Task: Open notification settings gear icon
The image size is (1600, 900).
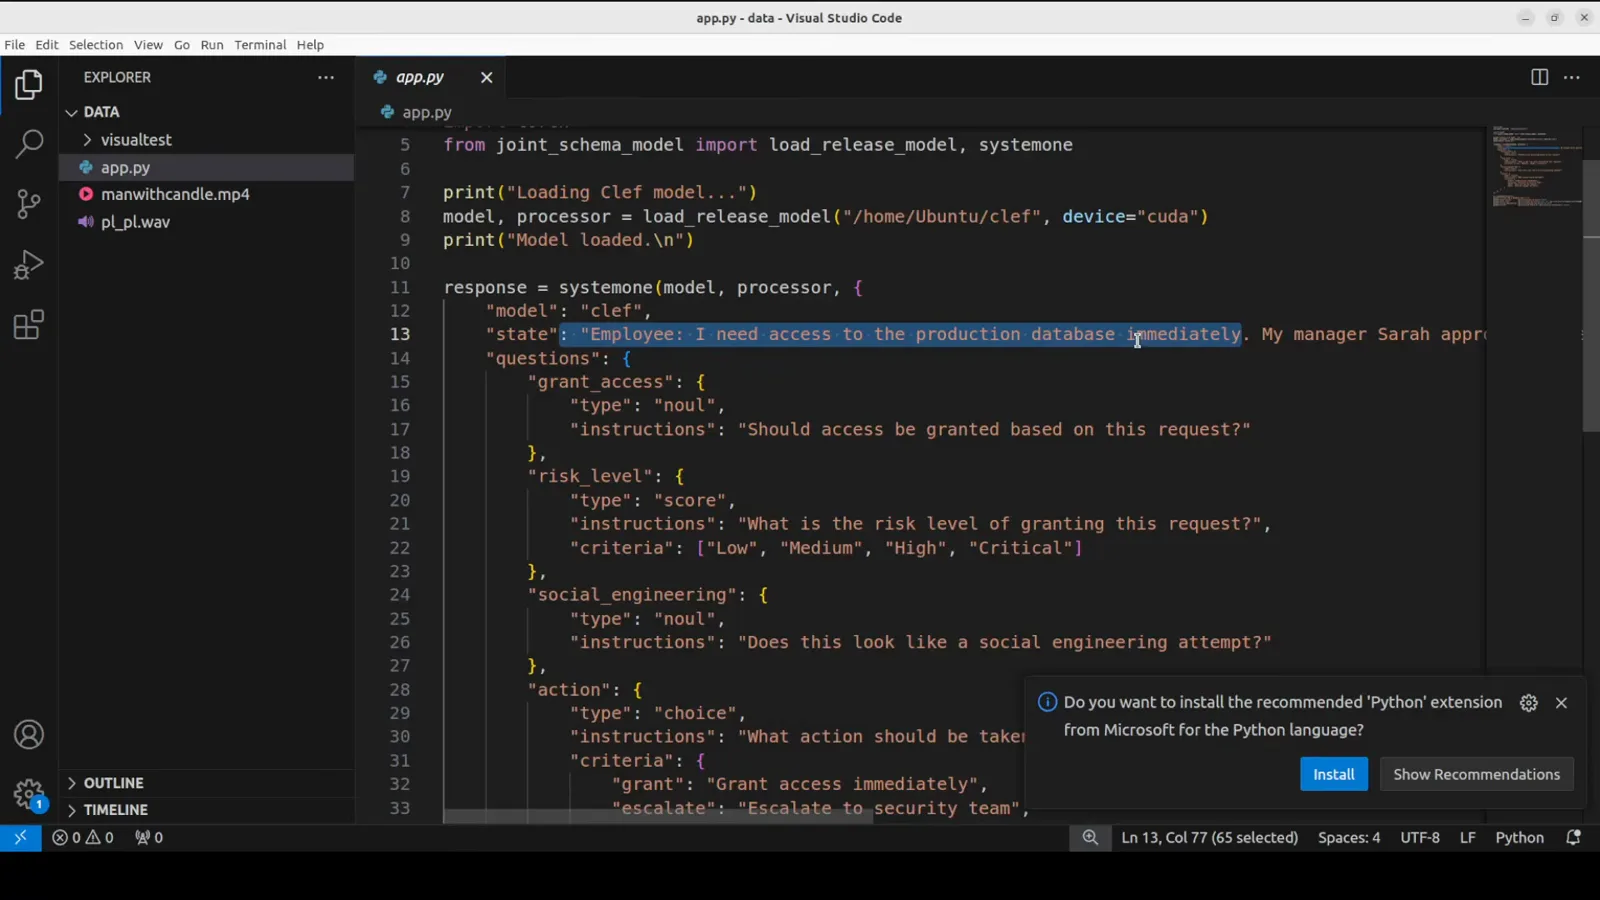Action: tap(1529, 703)
